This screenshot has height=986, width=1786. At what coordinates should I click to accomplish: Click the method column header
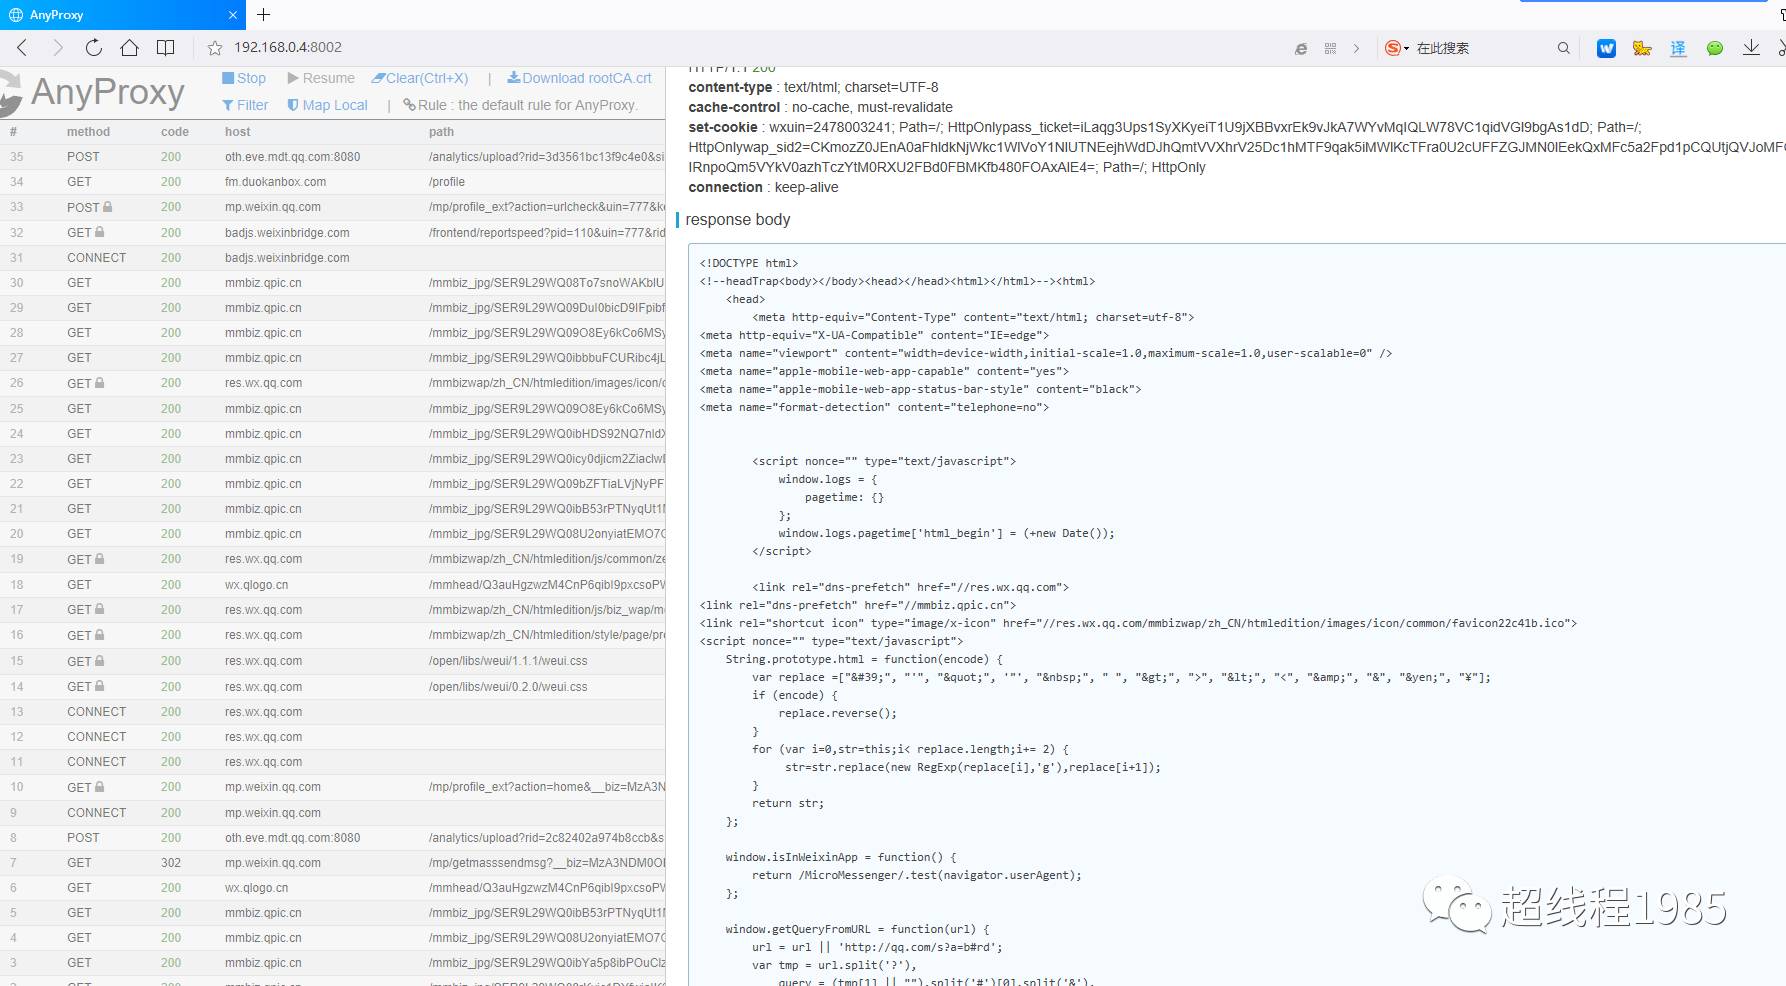click(88, 132)
